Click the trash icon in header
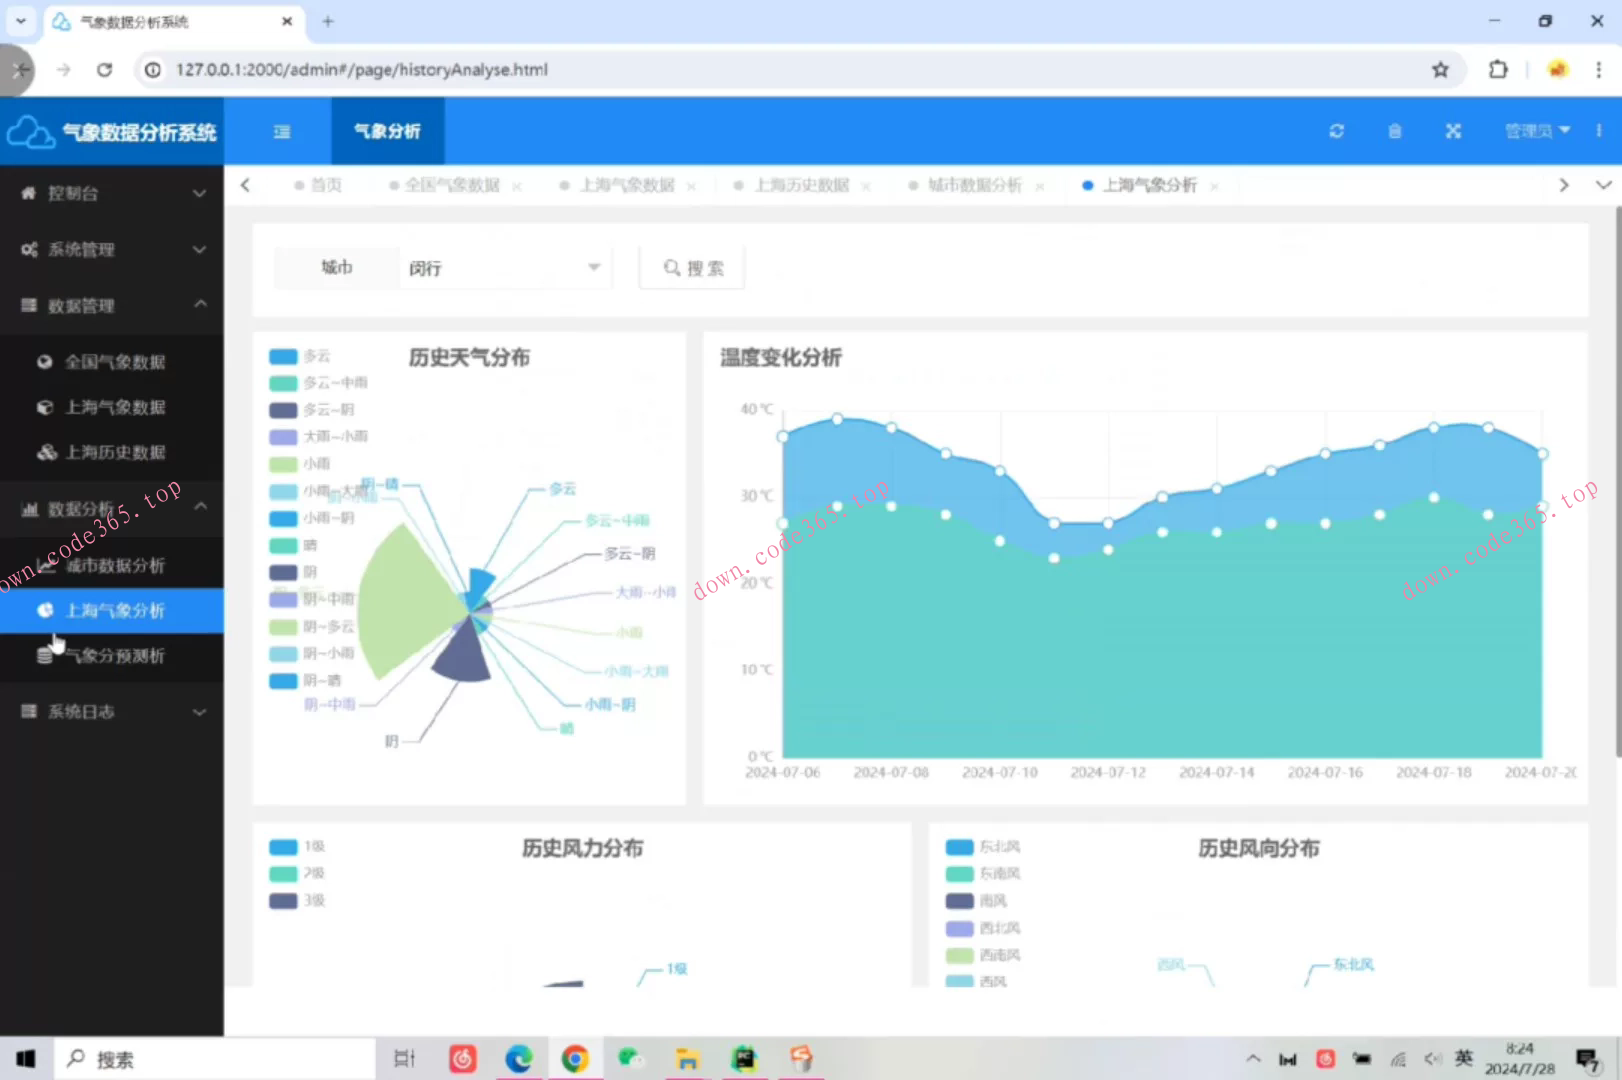Screen dimensions: 1622x1080 tap(1395, 131)
